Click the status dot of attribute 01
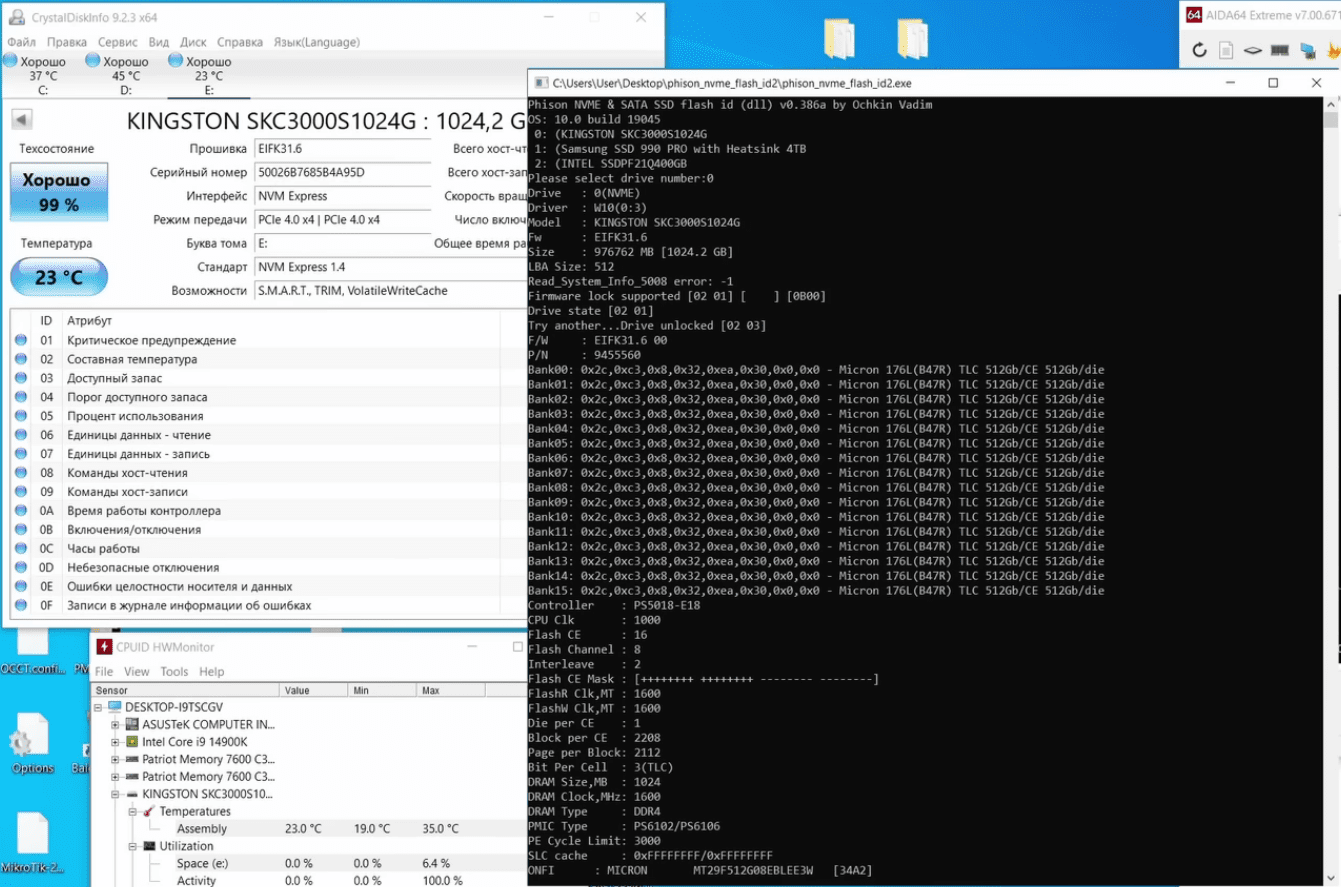The height and width of the screenshot is (887, 1341). pyautogui.click(x=22, y=341)
